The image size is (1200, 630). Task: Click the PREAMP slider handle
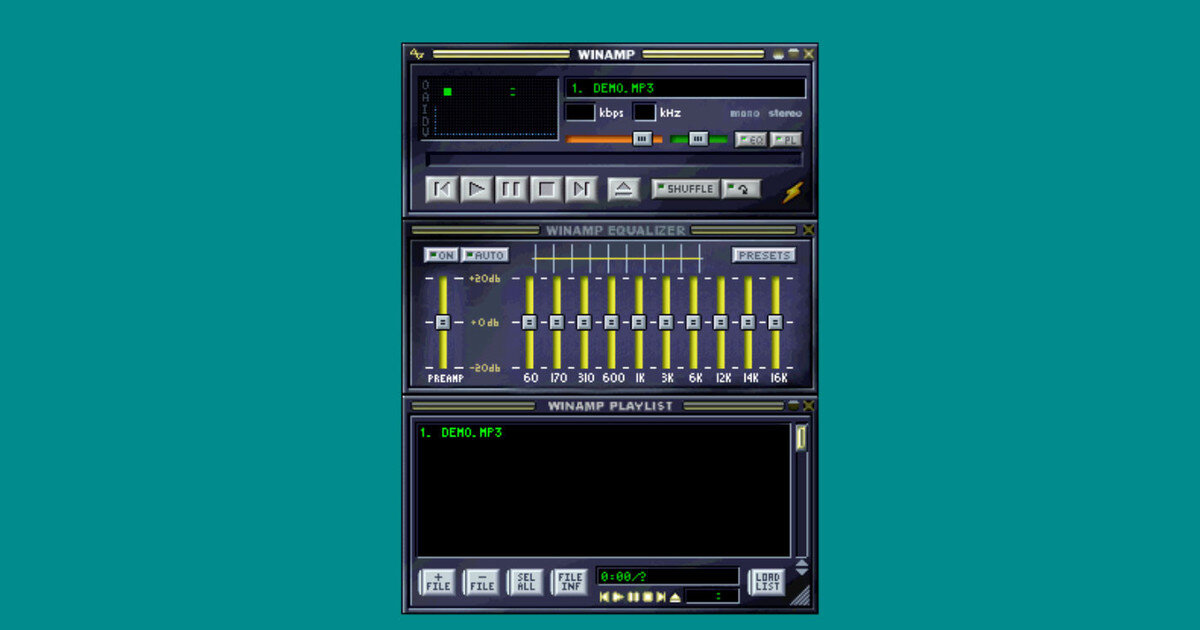(443, 323)
